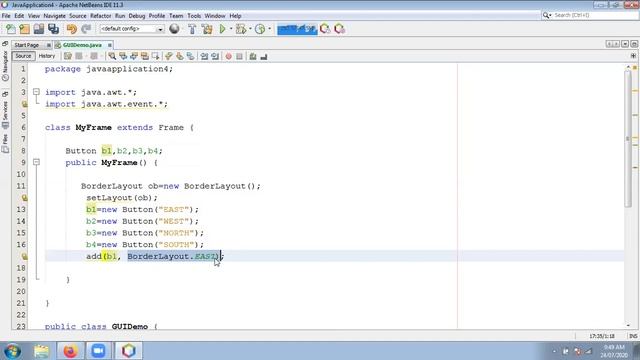
Task: Open the Navigate menu
Action: 54,16
